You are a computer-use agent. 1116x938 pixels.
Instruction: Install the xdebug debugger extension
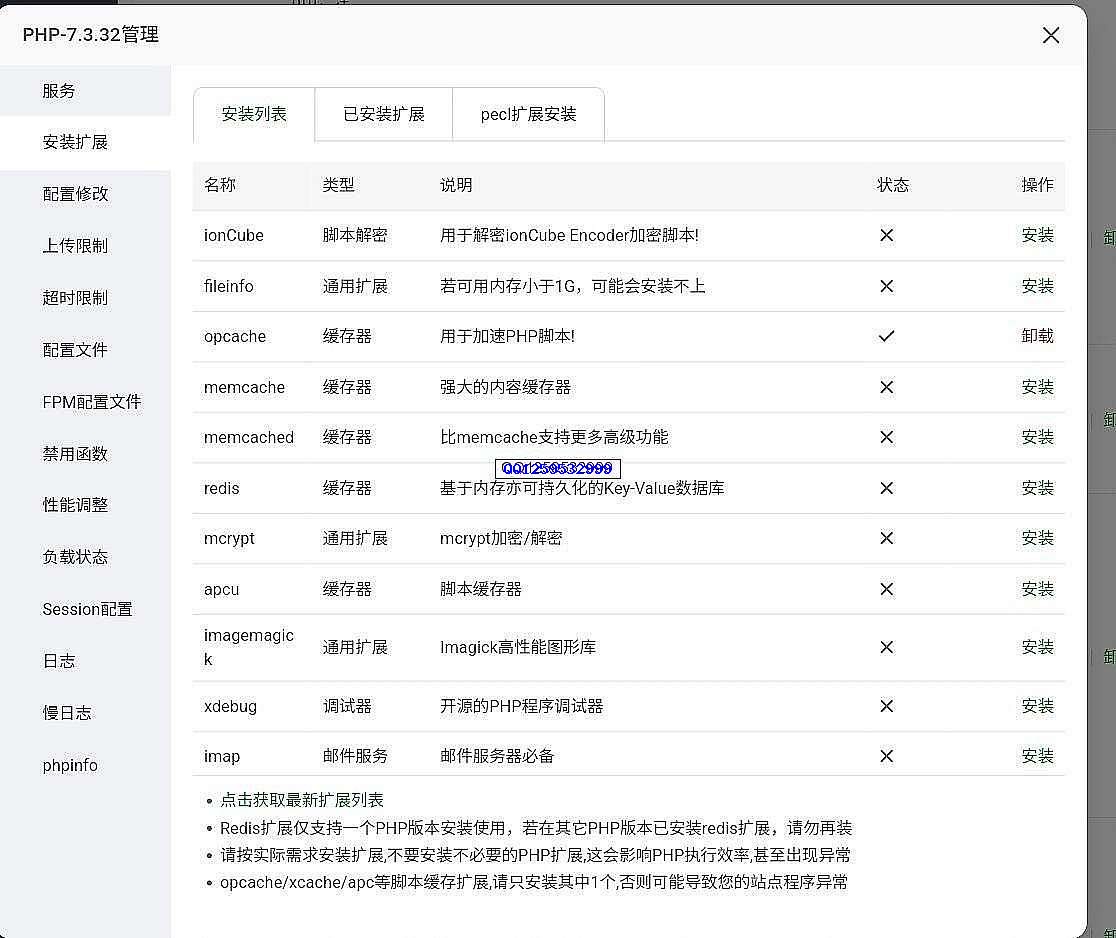click(x=1038, y=706)
